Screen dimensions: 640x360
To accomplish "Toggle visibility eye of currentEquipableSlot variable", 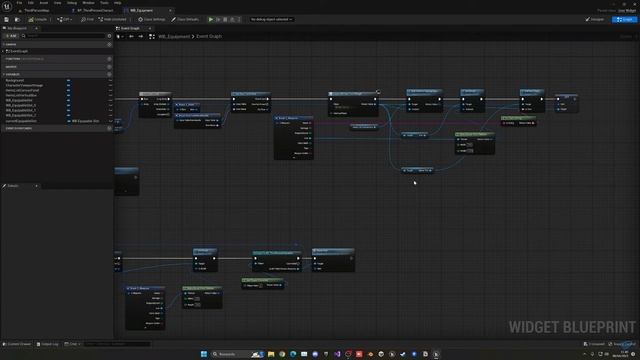I will [x=110, y=121].
